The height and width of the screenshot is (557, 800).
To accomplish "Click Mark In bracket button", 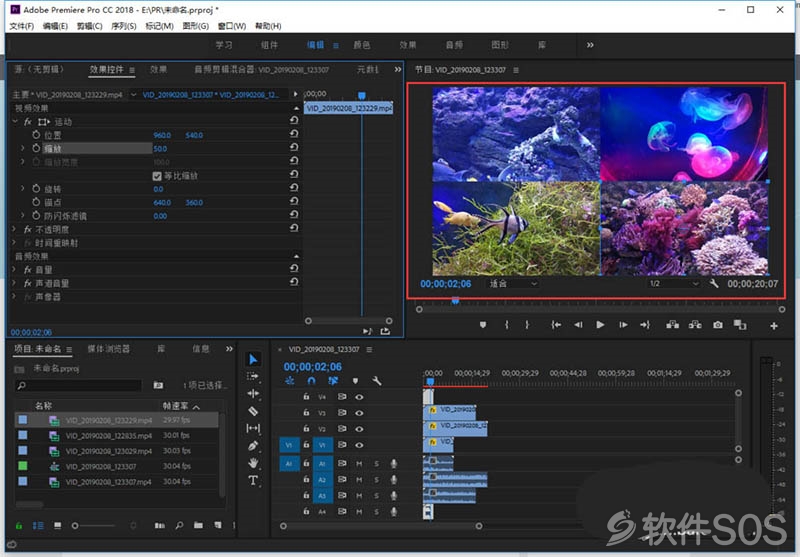I will point(507,324).
